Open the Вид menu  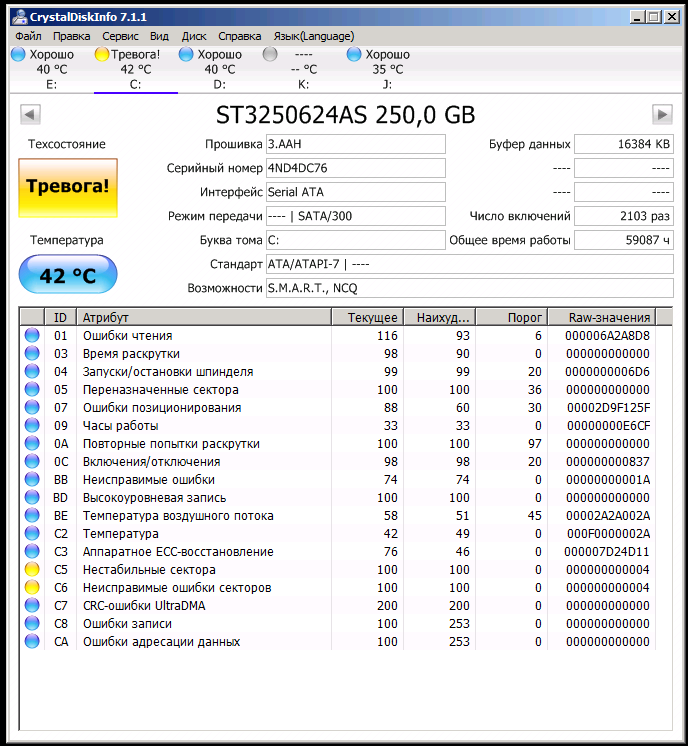coord(159,36)
